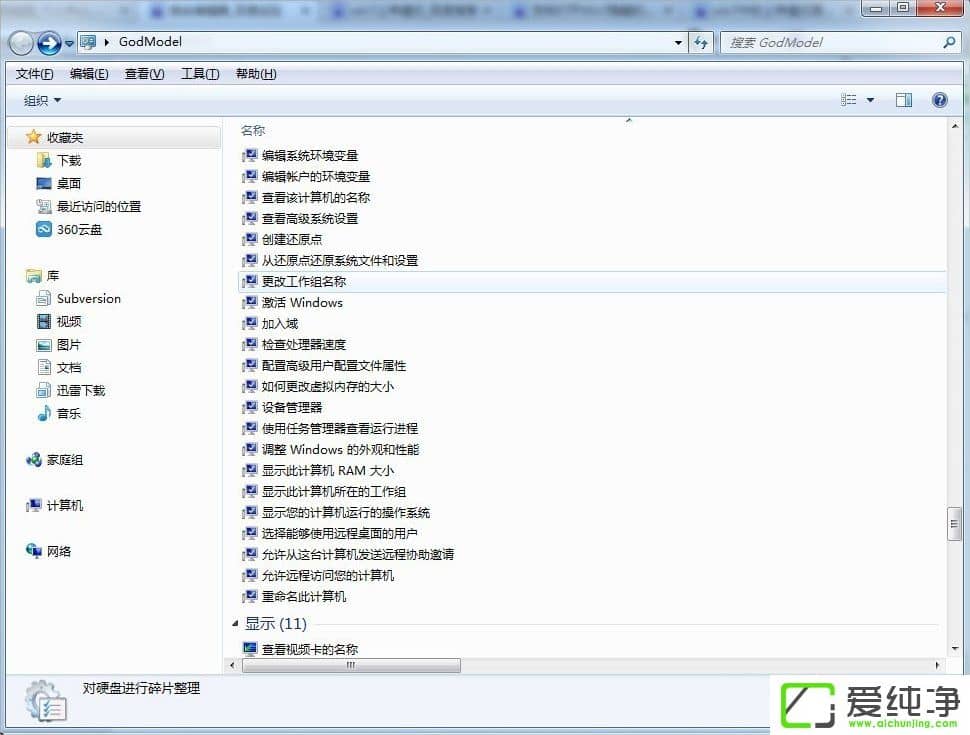Toggle the preview pane icon
970x735 pixels.
[904, 100]
